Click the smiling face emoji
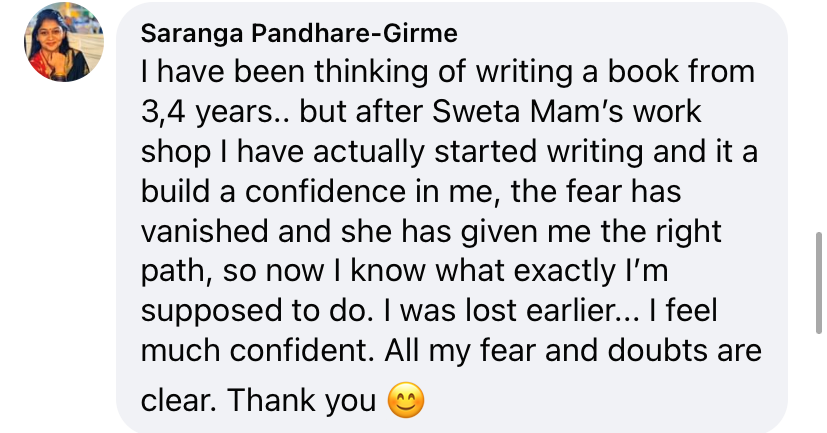Image resolution: width=827 pixels, height=433 pixels. 405,401
